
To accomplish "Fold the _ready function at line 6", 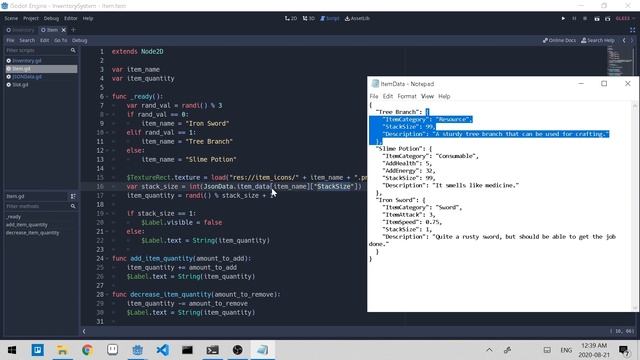I will tap(107, 97).
